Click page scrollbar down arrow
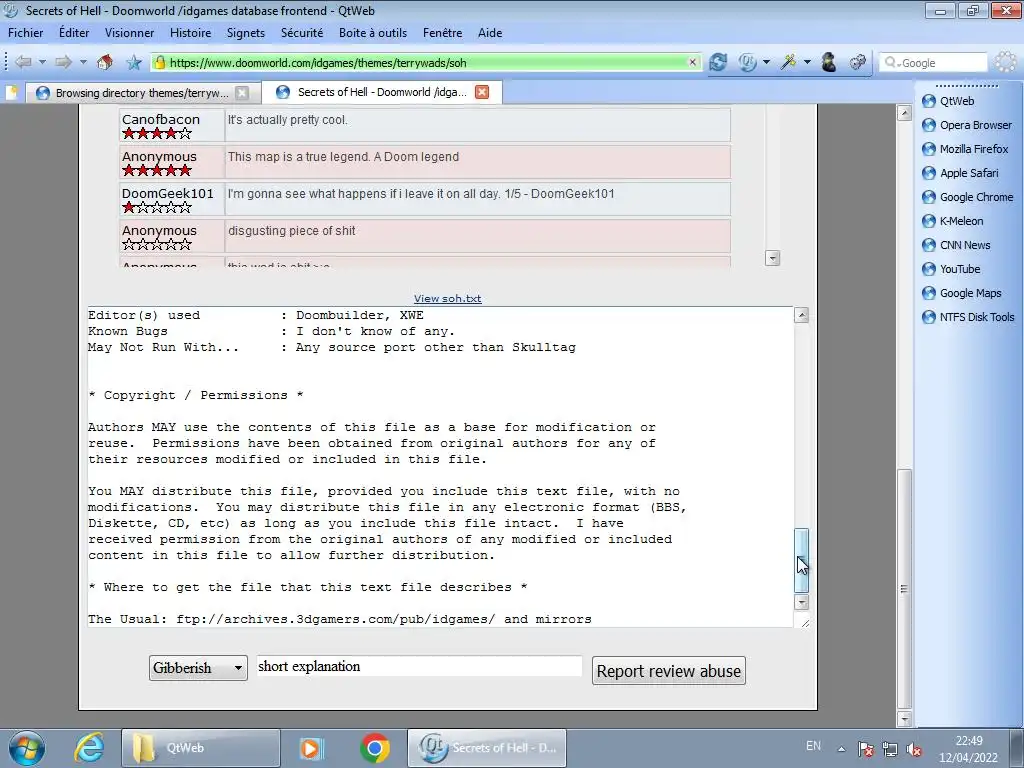Viewport: 1024px width, 768px height. click(904, 719)
